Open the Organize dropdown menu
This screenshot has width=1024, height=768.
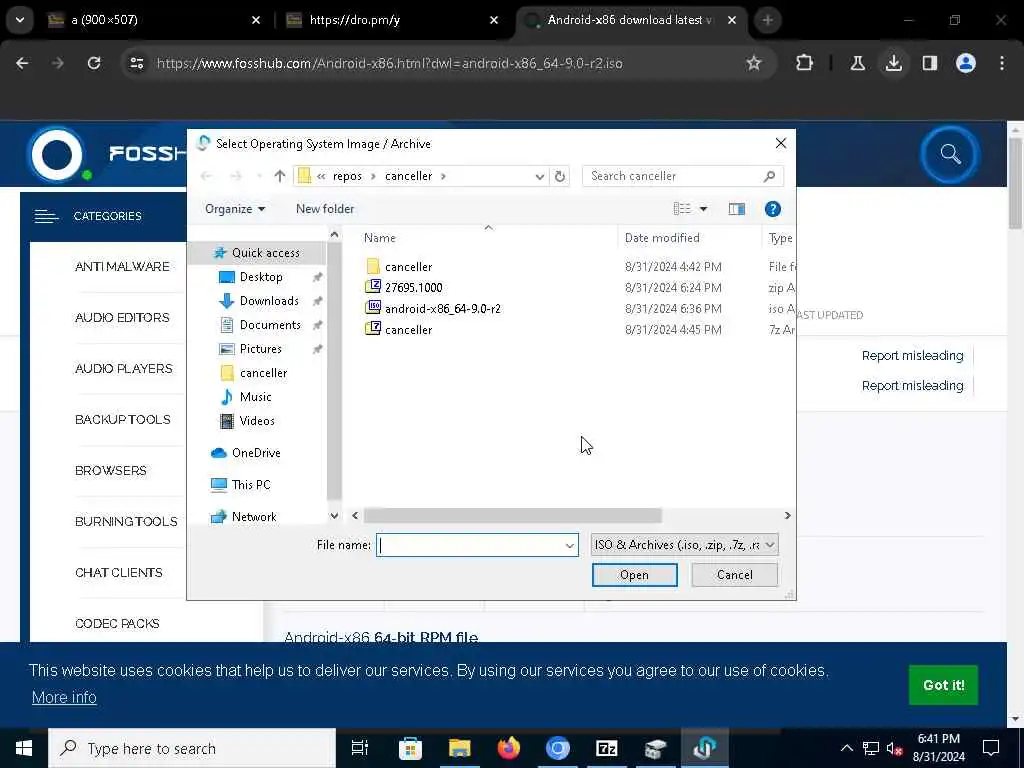pos(235,209)
